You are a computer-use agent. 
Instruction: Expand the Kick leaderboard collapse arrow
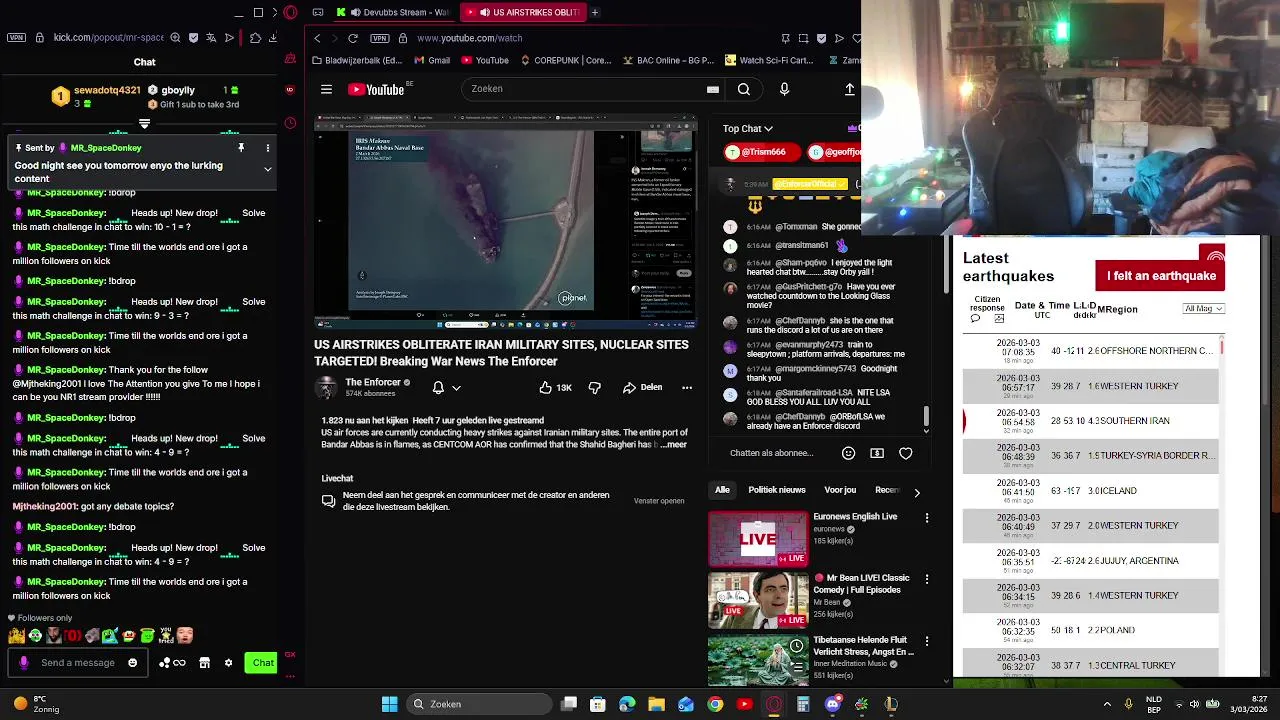point(144,124)
